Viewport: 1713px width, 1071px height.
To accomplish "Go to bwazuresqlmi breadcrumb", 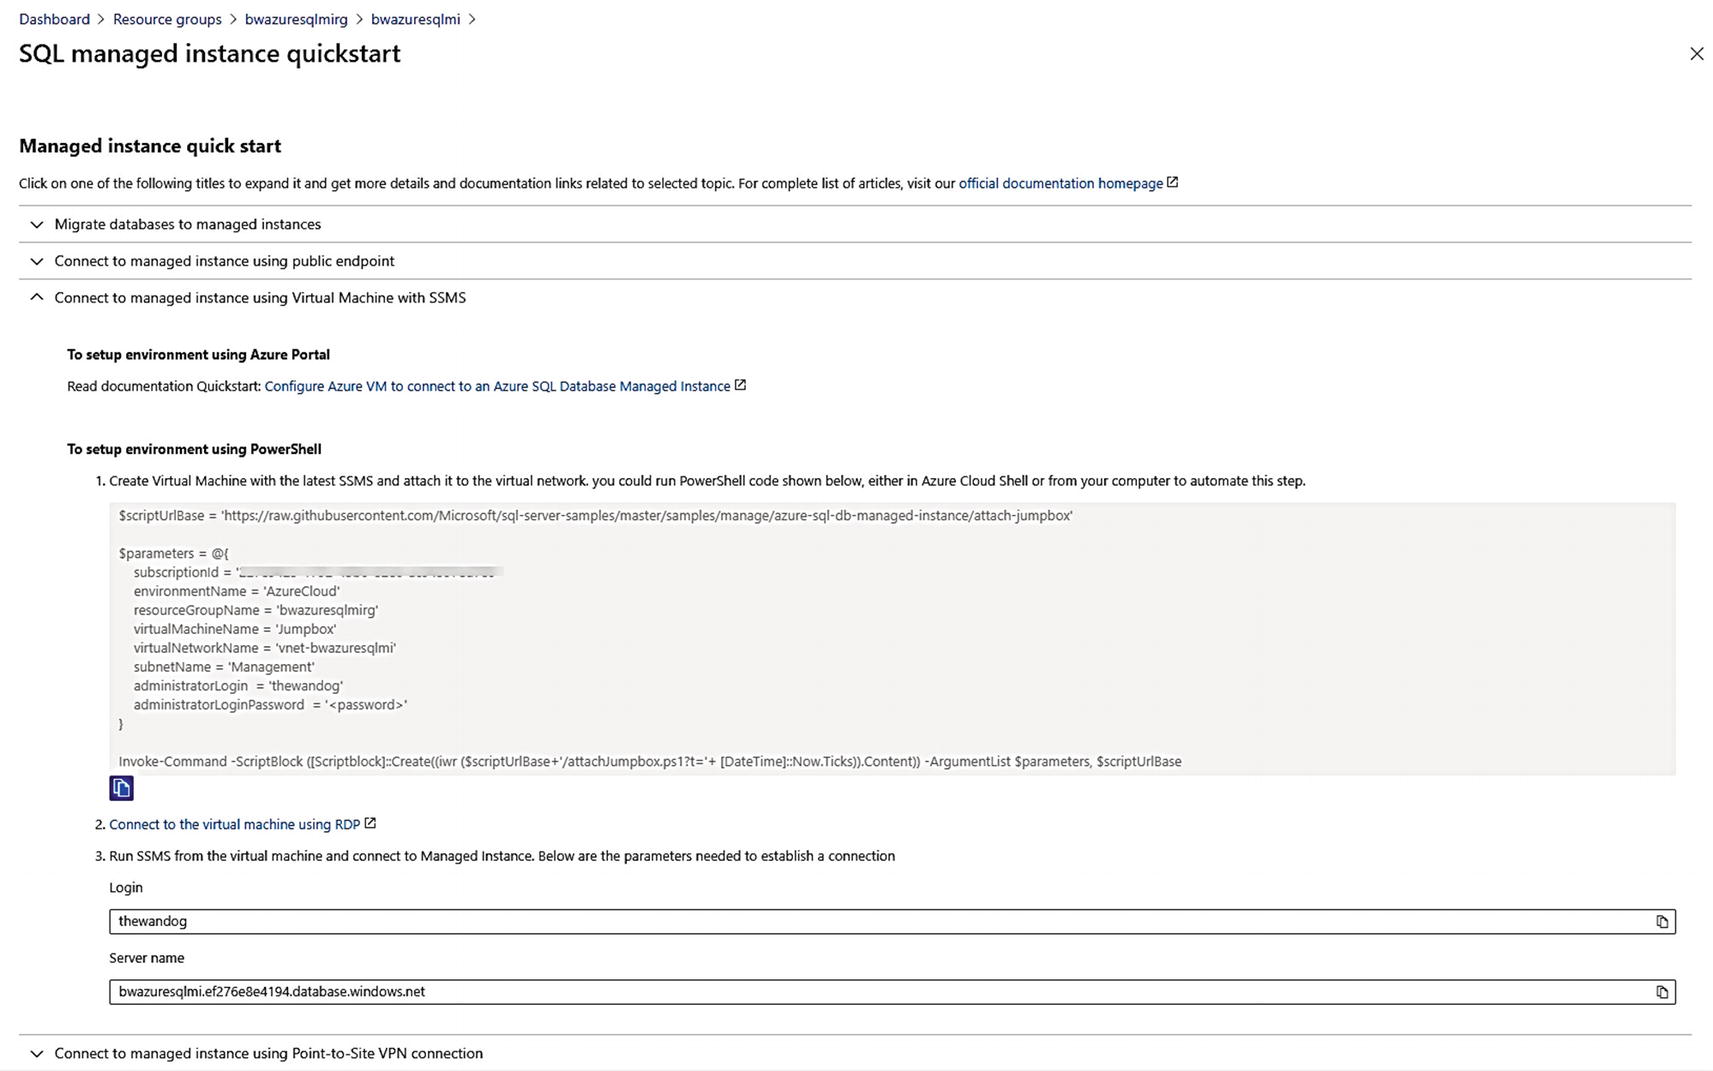I will 415,19.
